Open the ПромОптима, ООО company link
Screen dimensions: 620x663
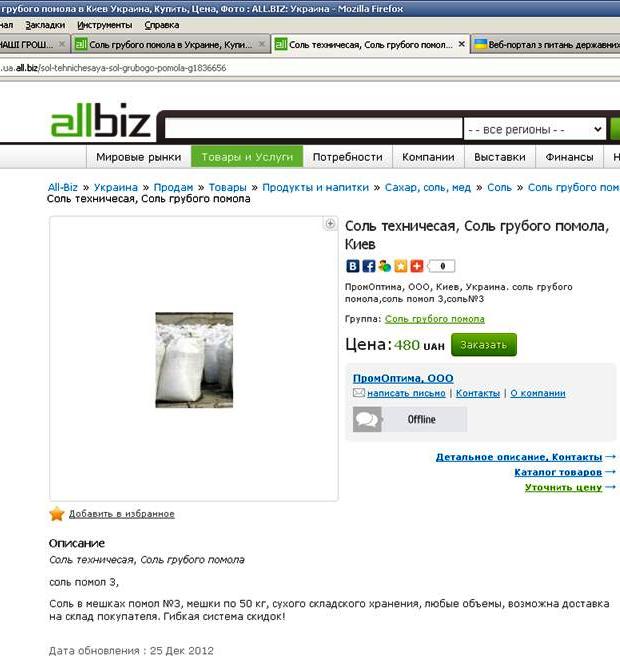tap(403, 378)
